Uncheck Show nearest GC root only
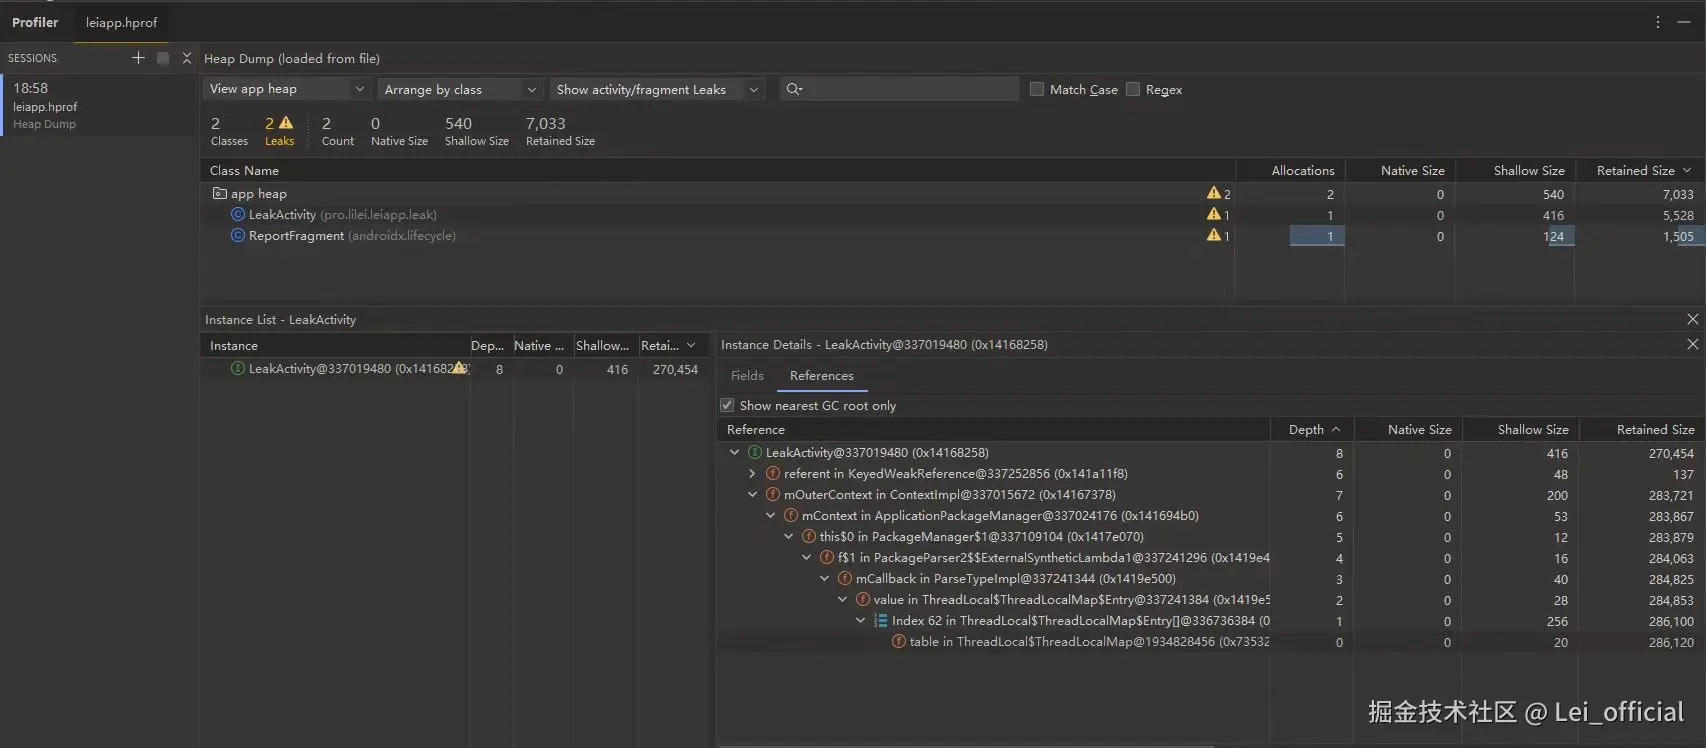 coord(727,405)
